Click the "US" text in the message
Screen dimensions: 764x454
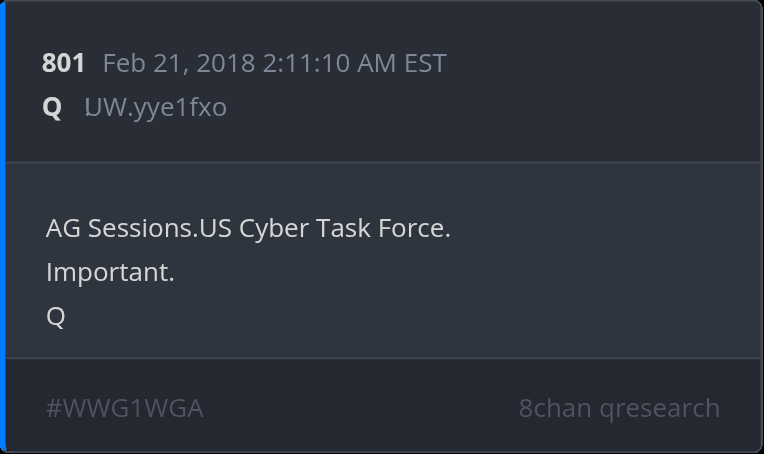coord(215,228)
